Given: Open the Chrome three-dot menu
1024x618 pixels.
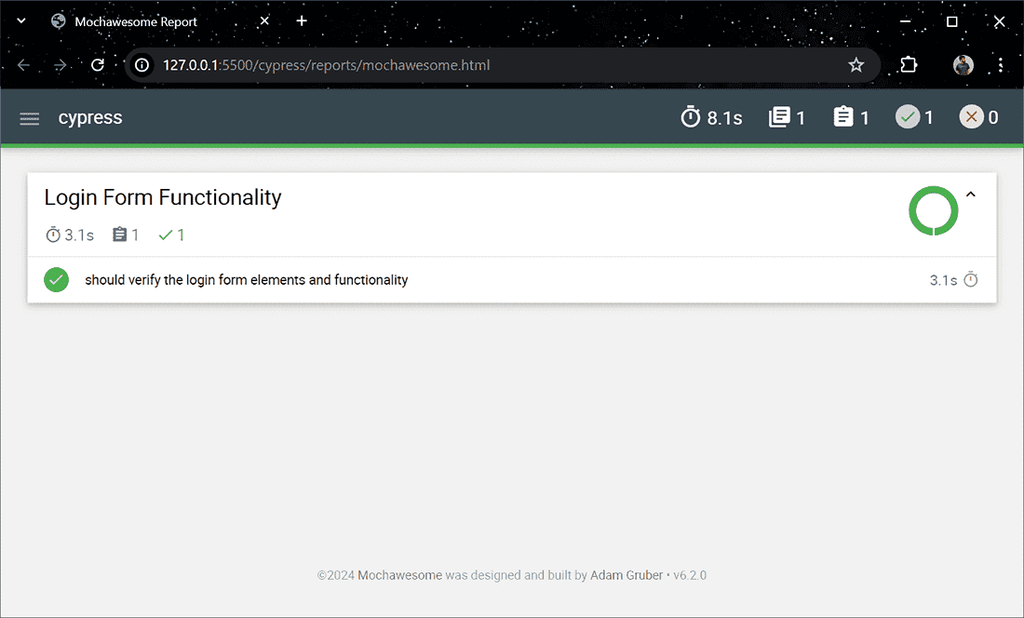Looking at the screenshot, I should click(1001, 65).
